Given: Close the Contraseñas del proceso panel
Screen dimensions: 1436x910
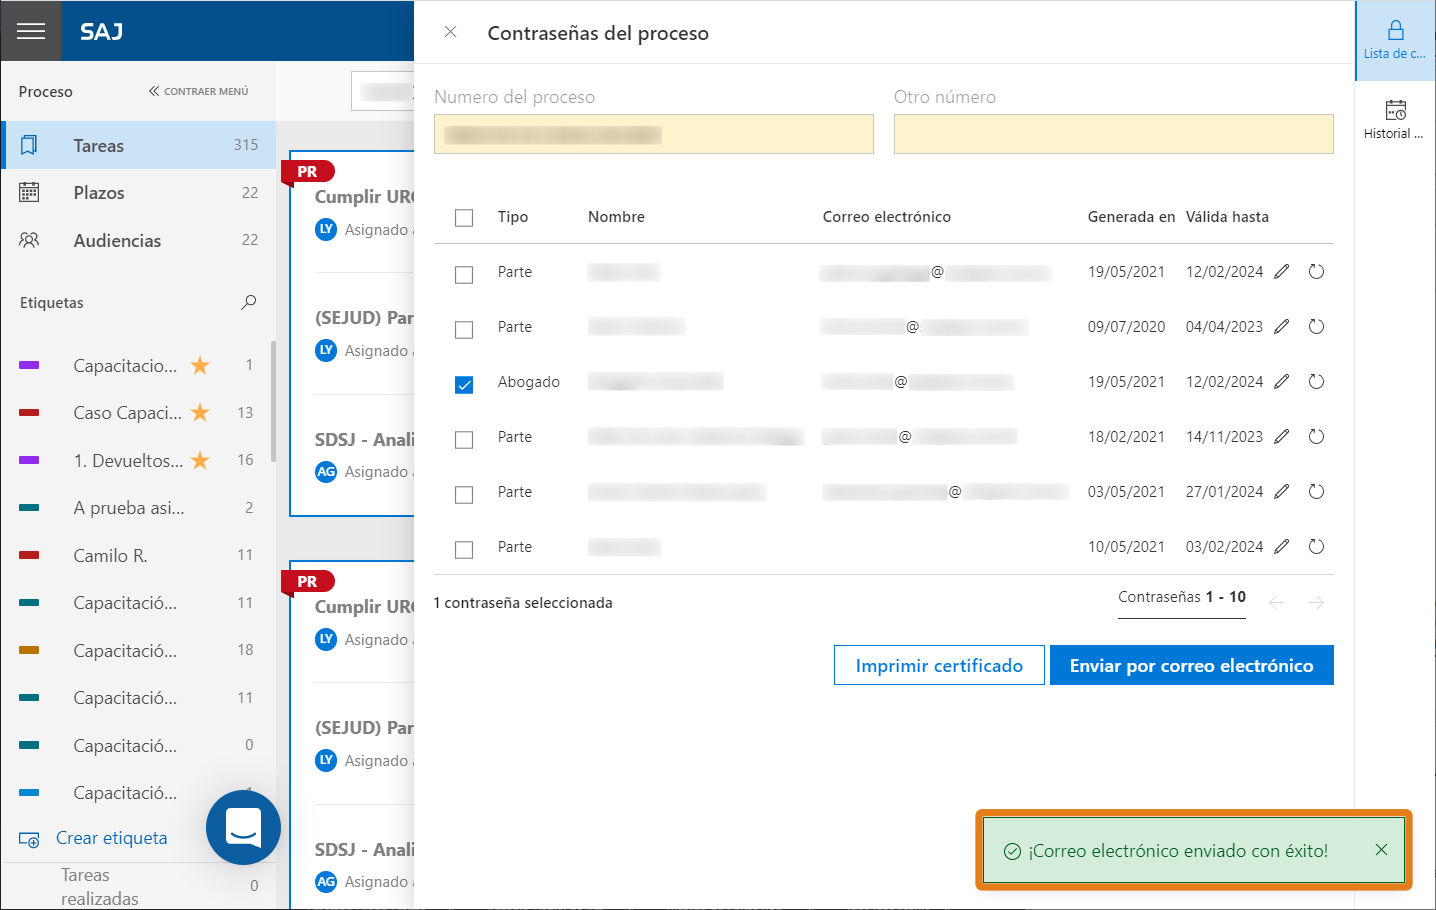Looking at the screenshot, I should [451, 32].
